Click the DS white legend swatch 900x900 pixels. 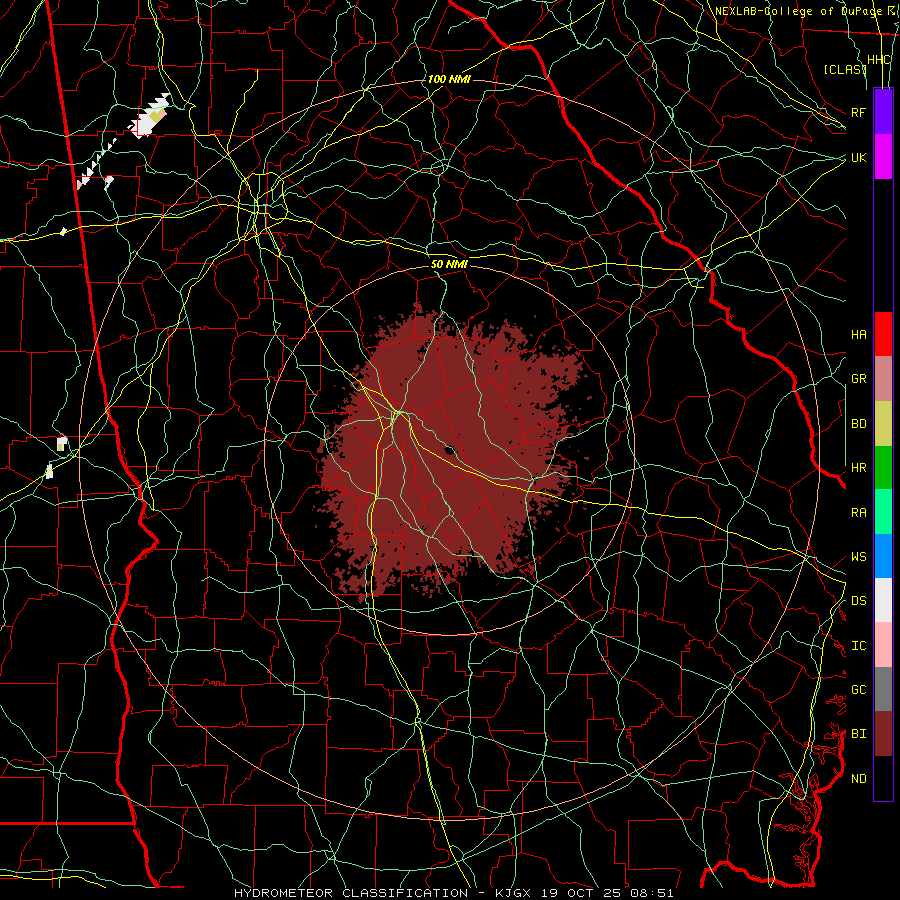click(x=883, y=600)
